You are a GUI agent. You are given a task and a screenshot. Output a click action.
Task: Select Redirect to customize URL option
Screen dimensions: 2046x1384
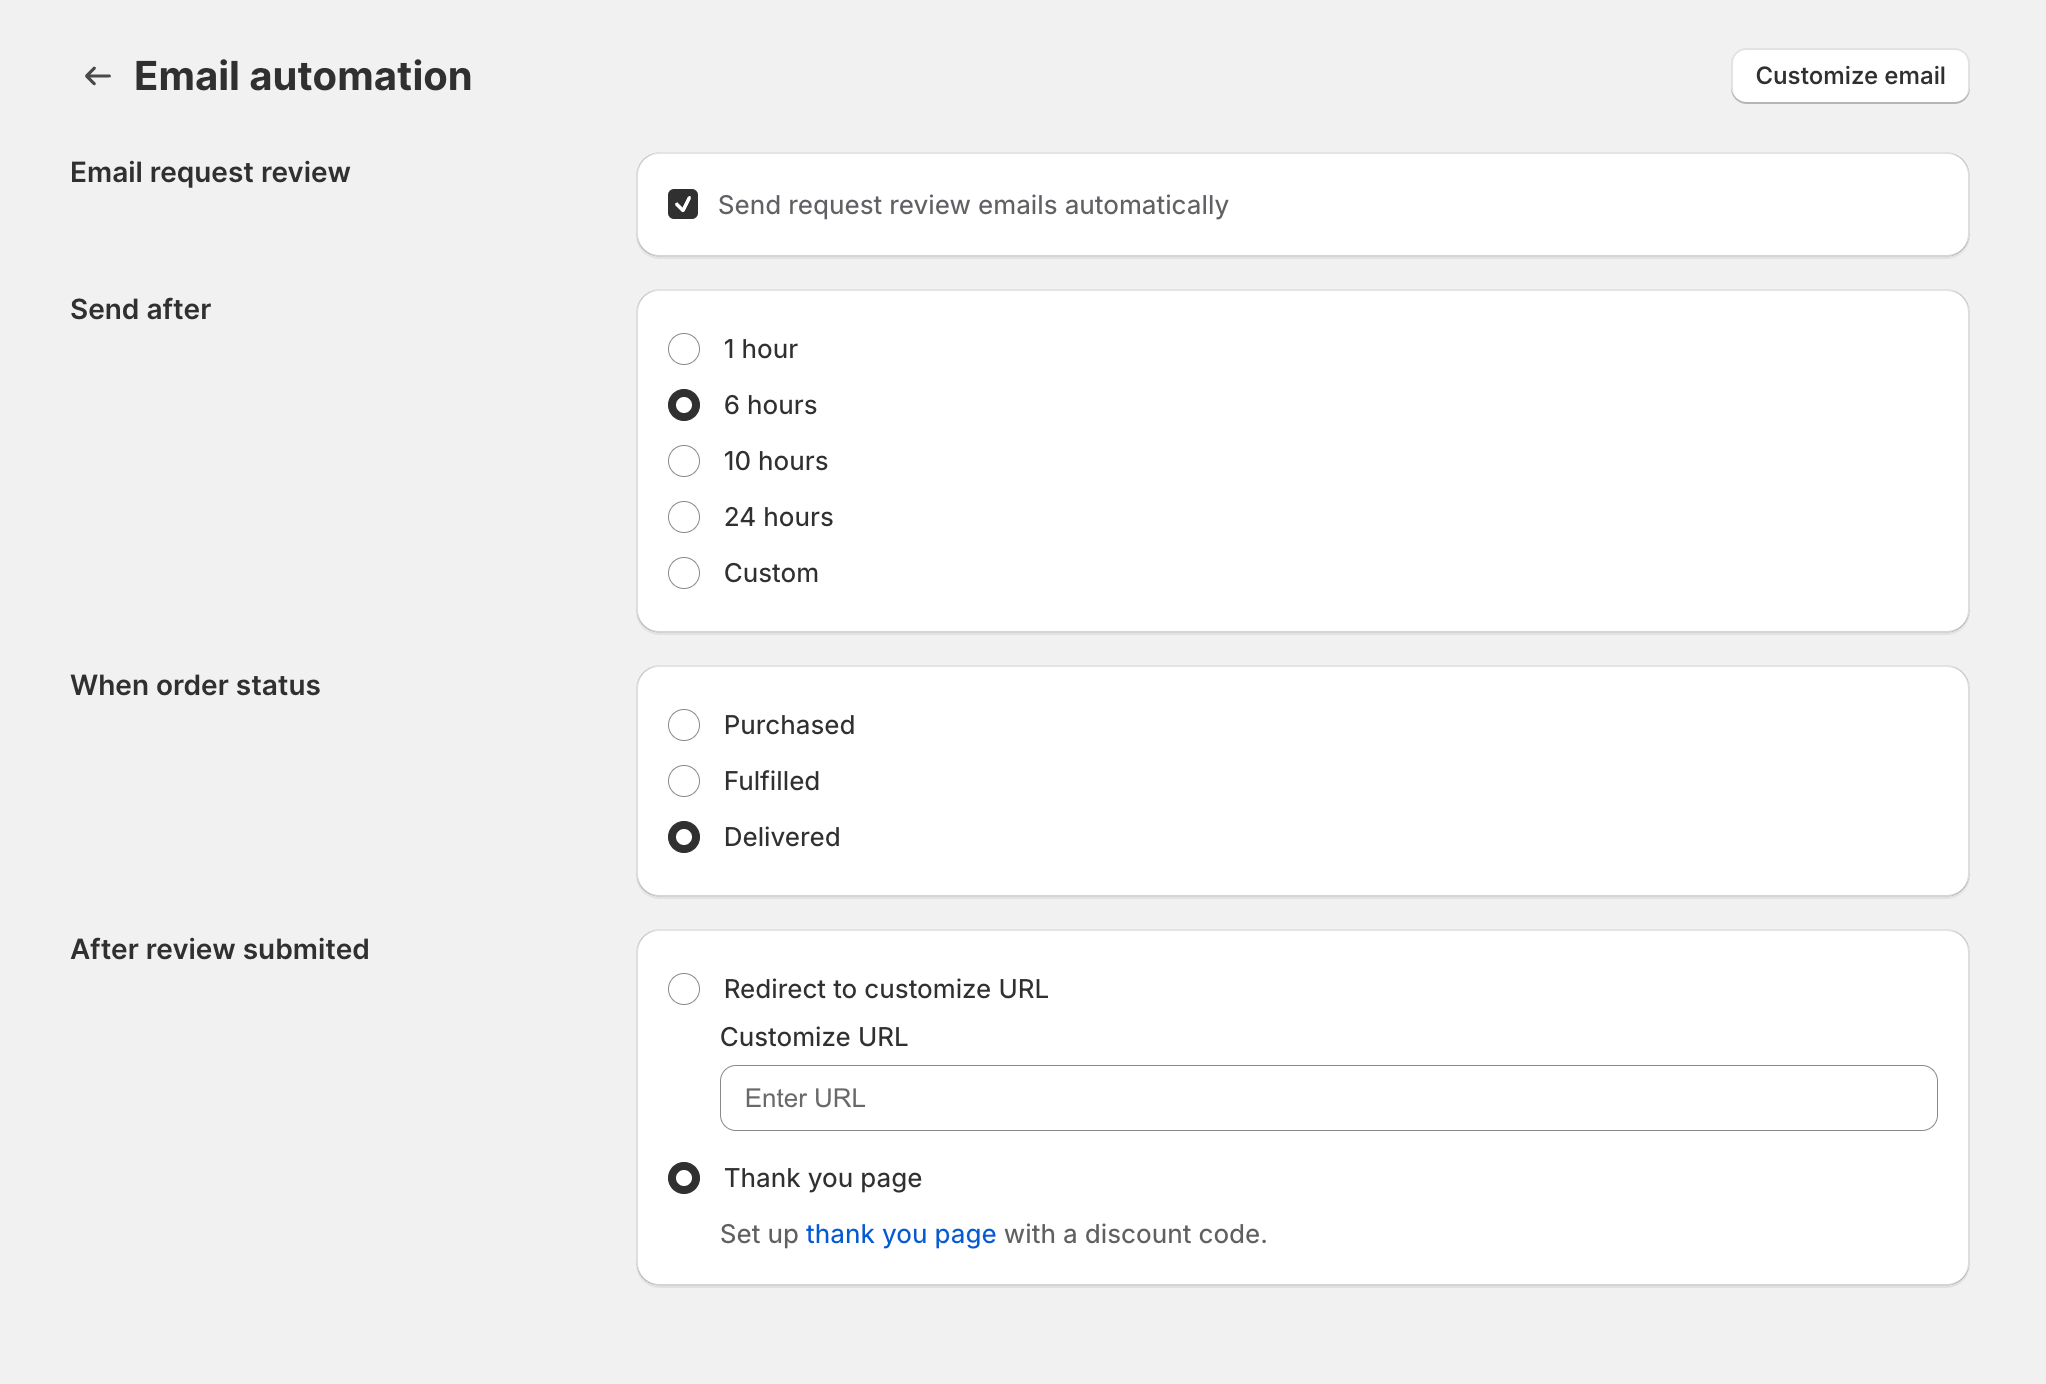(x=684, y=989)
